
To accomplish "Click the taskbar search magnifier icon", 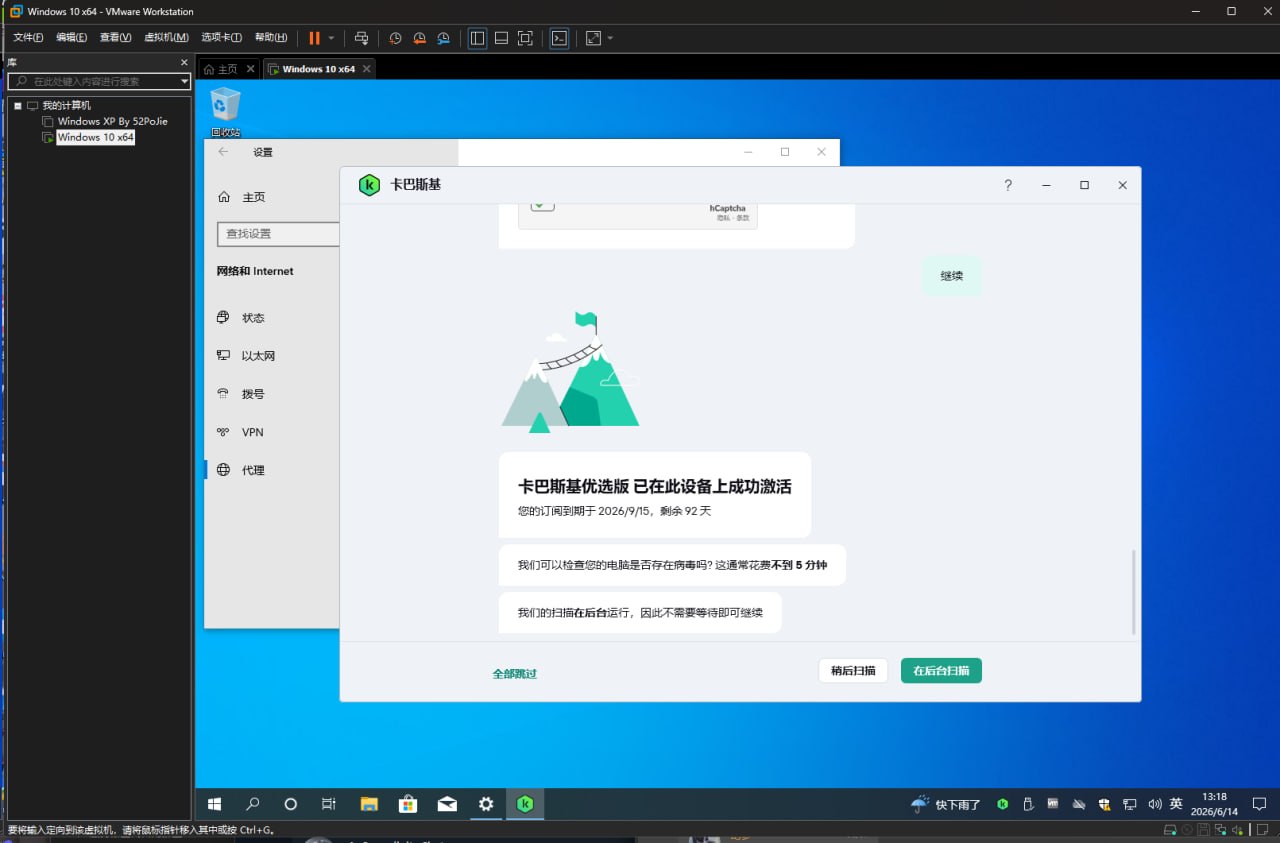I will [253, 804].
